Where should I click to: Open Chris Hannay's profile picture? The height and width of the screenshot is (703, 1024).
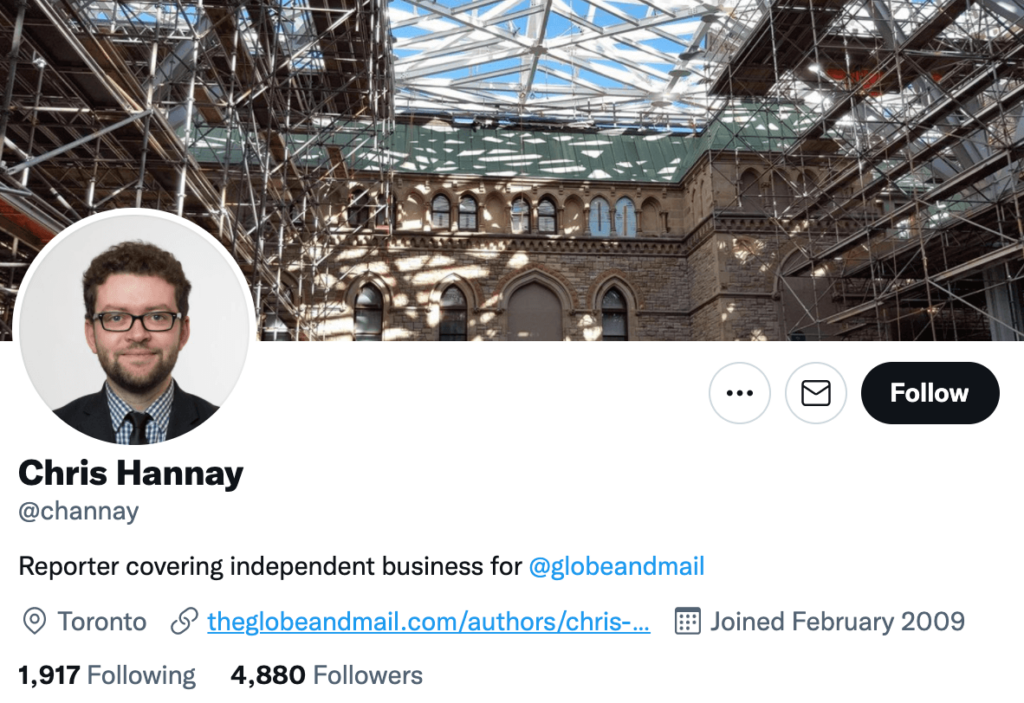(135, 327)
